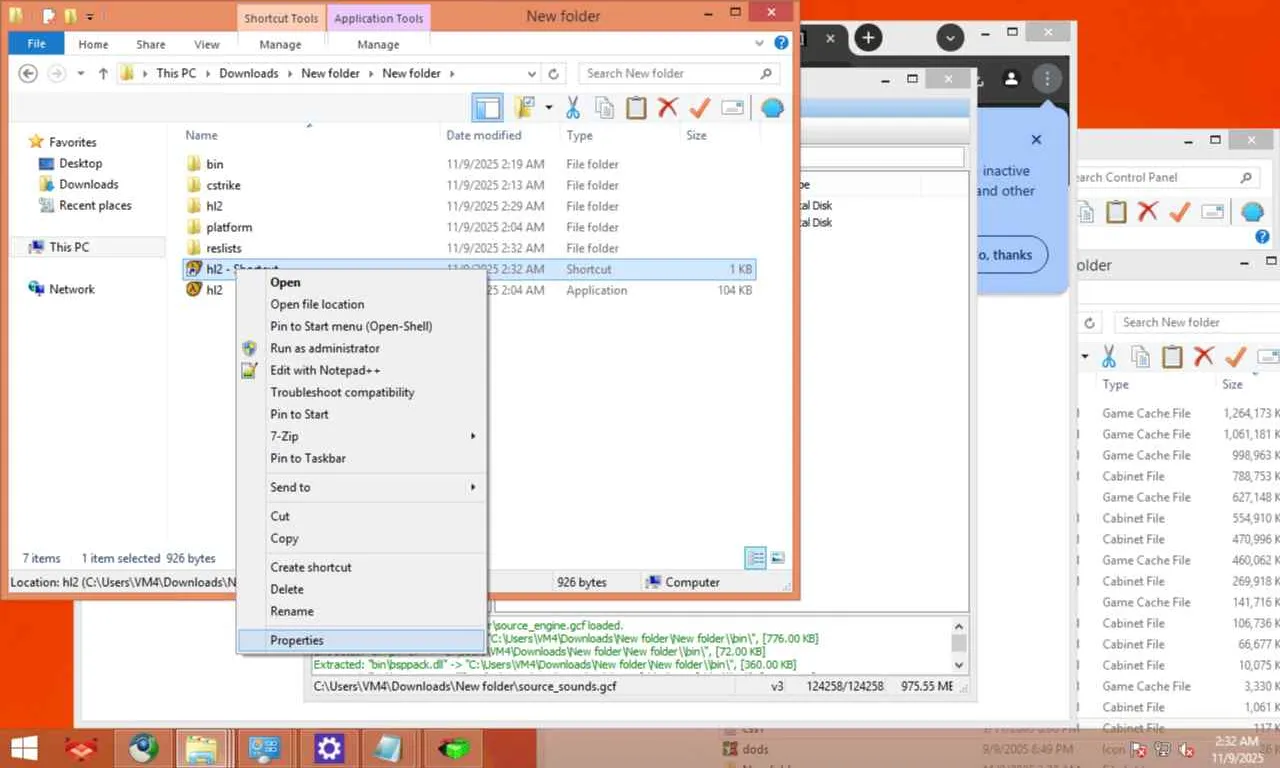The width and height of the screenshot is (1280, 768).
Task: Toggle the preview pane button in front Explorer toolbar
Action: click(x=487, y=107)
